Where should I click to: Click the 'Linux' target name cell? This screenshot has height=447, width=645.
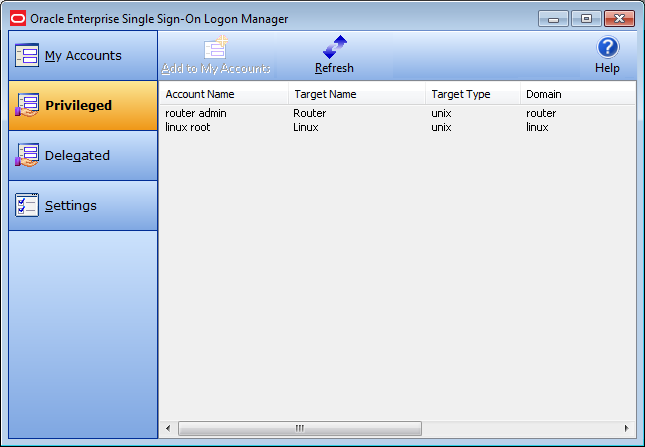pos(306,127)
